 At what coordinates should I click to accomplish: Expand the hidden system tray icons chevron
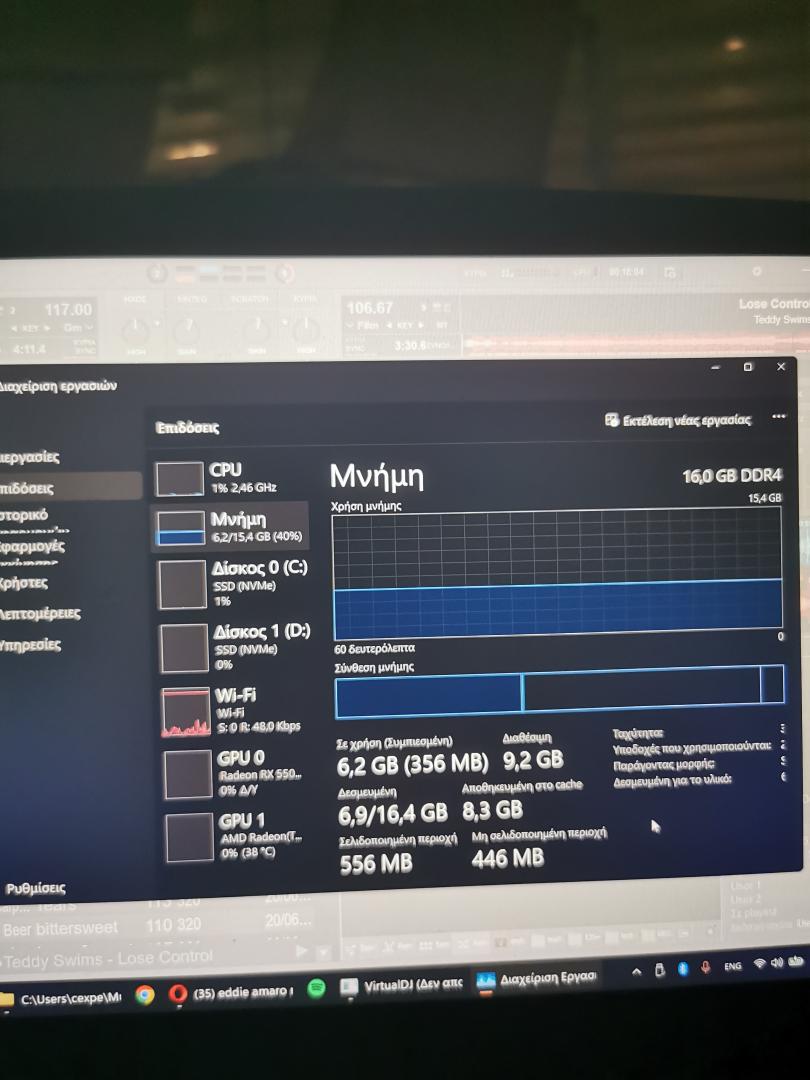(x=636, y=972)
